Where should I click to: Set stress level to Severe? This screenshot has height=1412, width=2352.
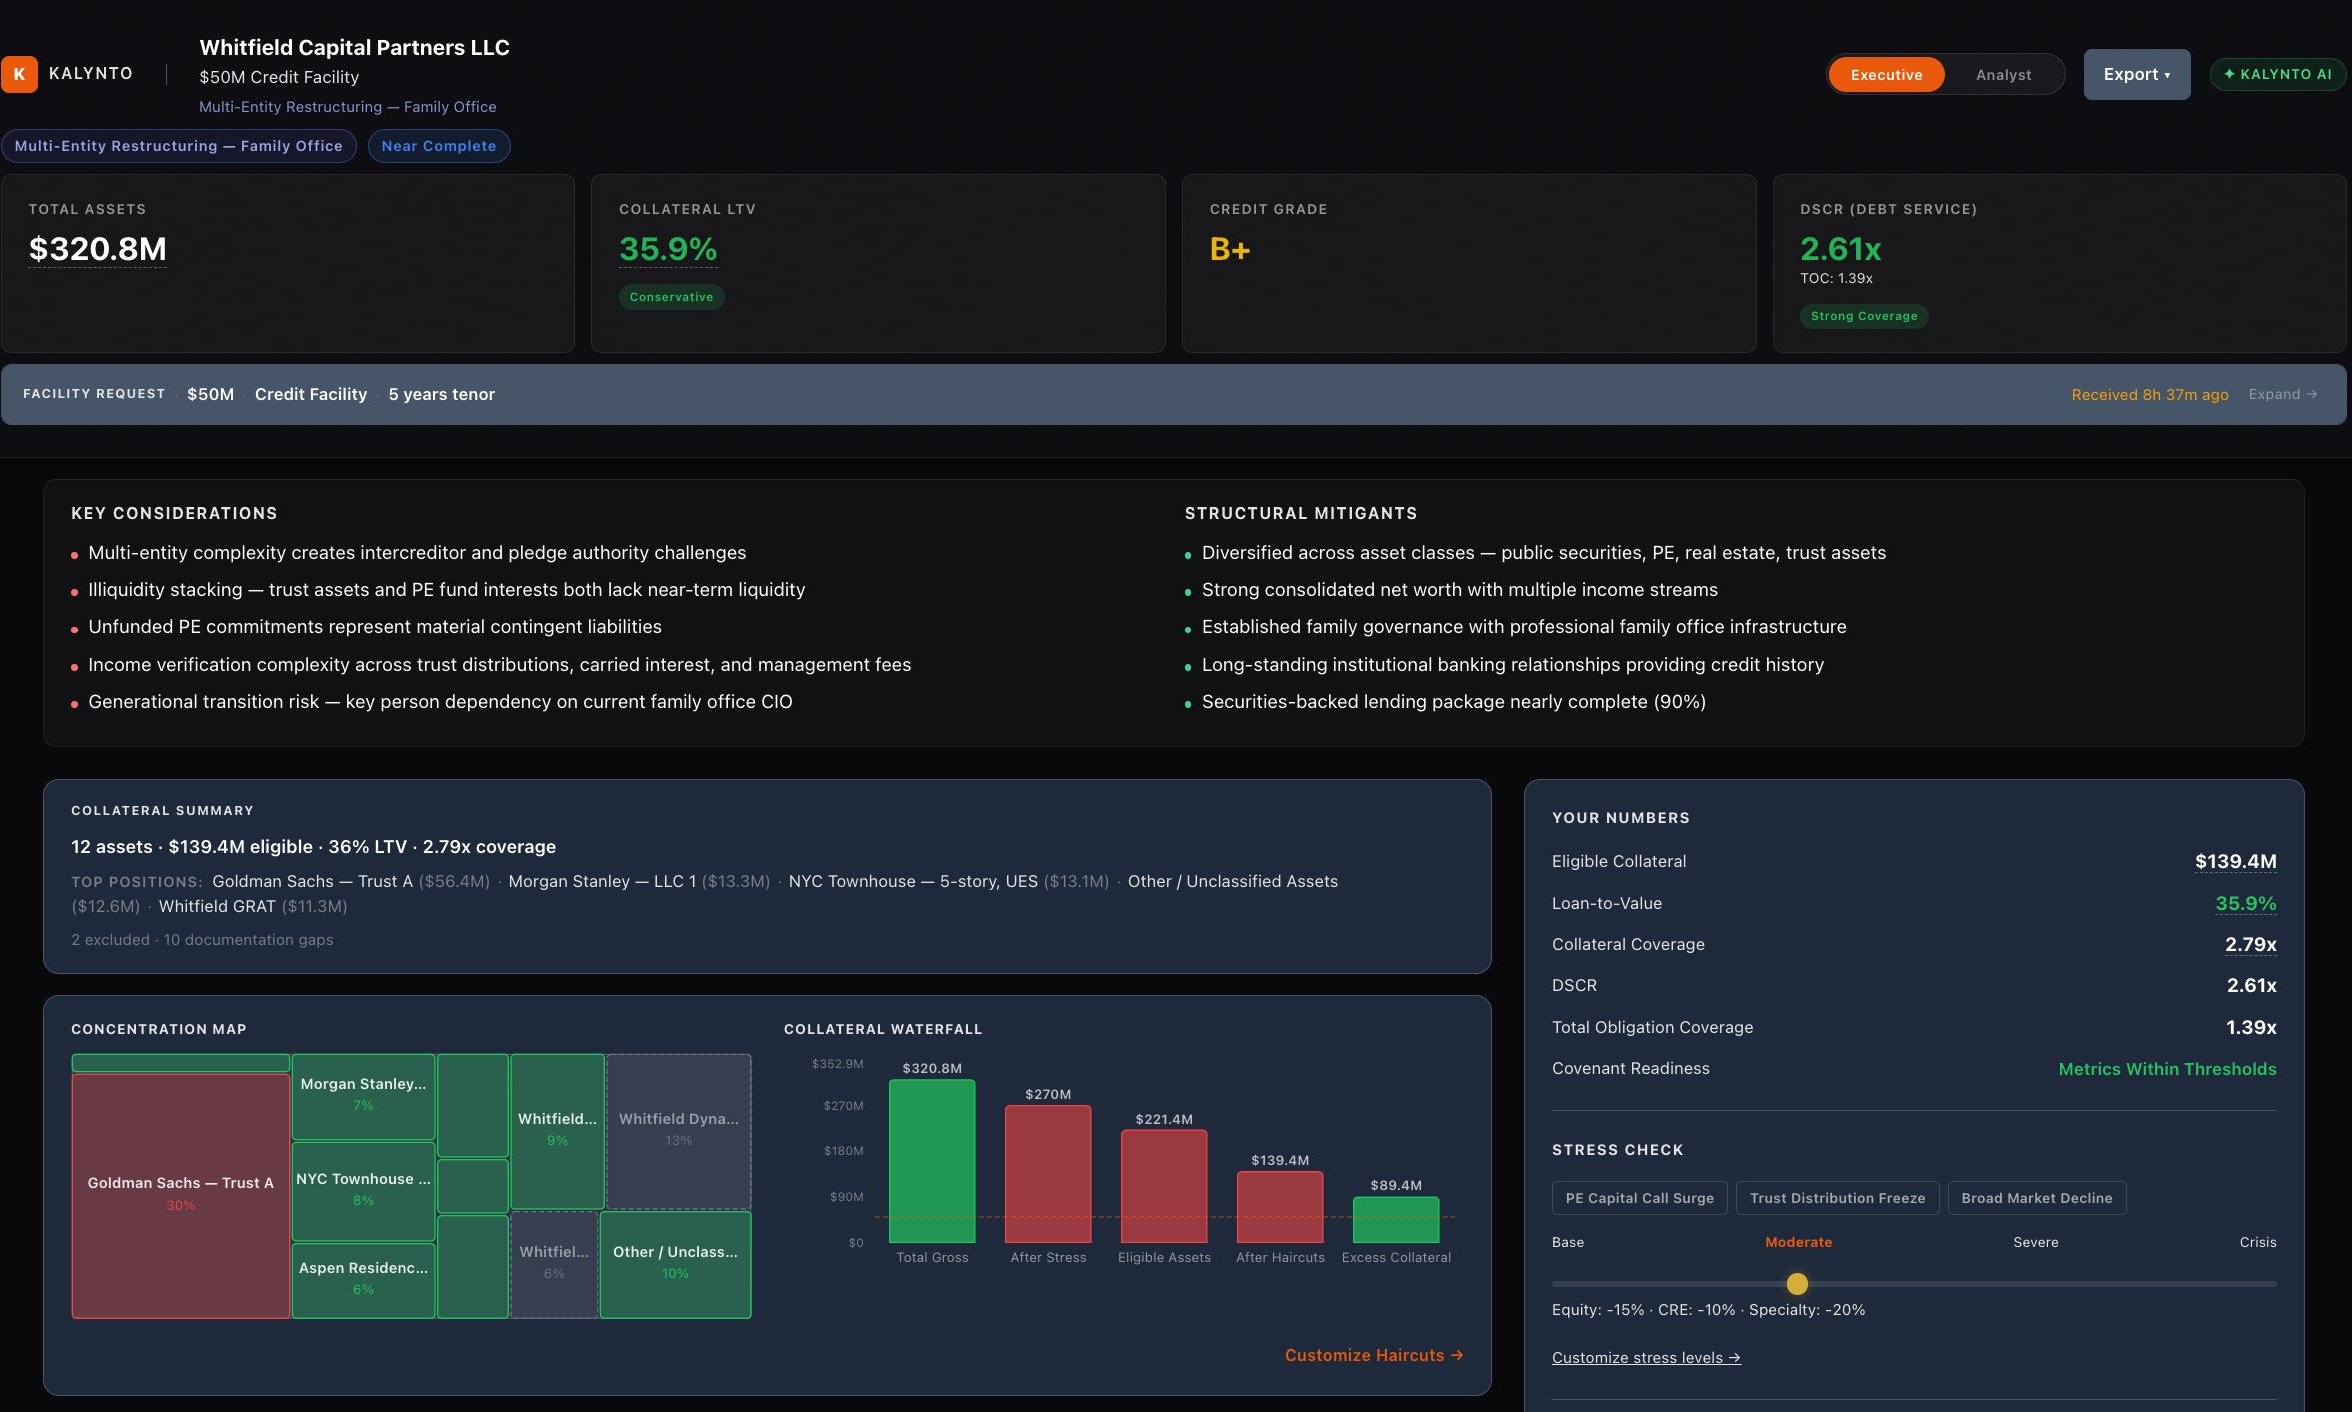[x=2036, y=1242]
